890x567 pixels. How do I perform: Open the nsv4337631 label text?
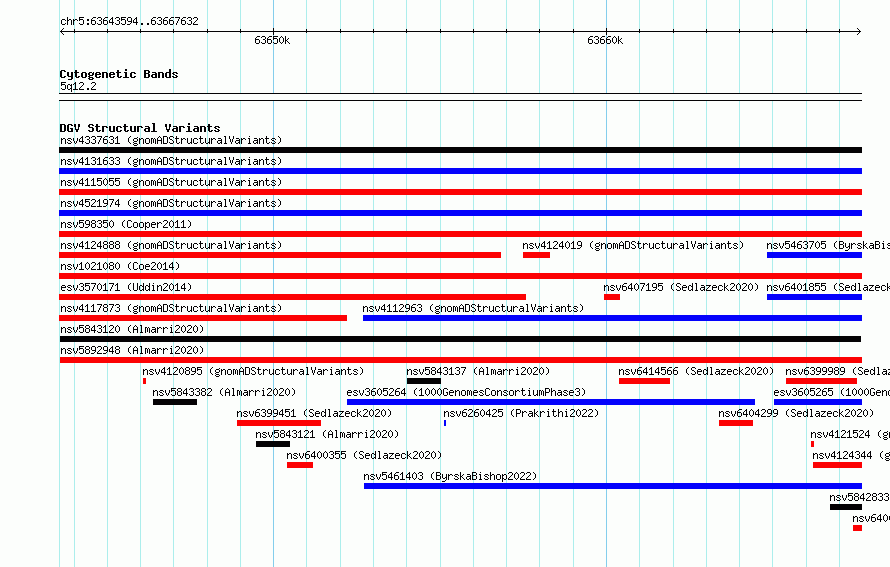click(x=171, y=140)
